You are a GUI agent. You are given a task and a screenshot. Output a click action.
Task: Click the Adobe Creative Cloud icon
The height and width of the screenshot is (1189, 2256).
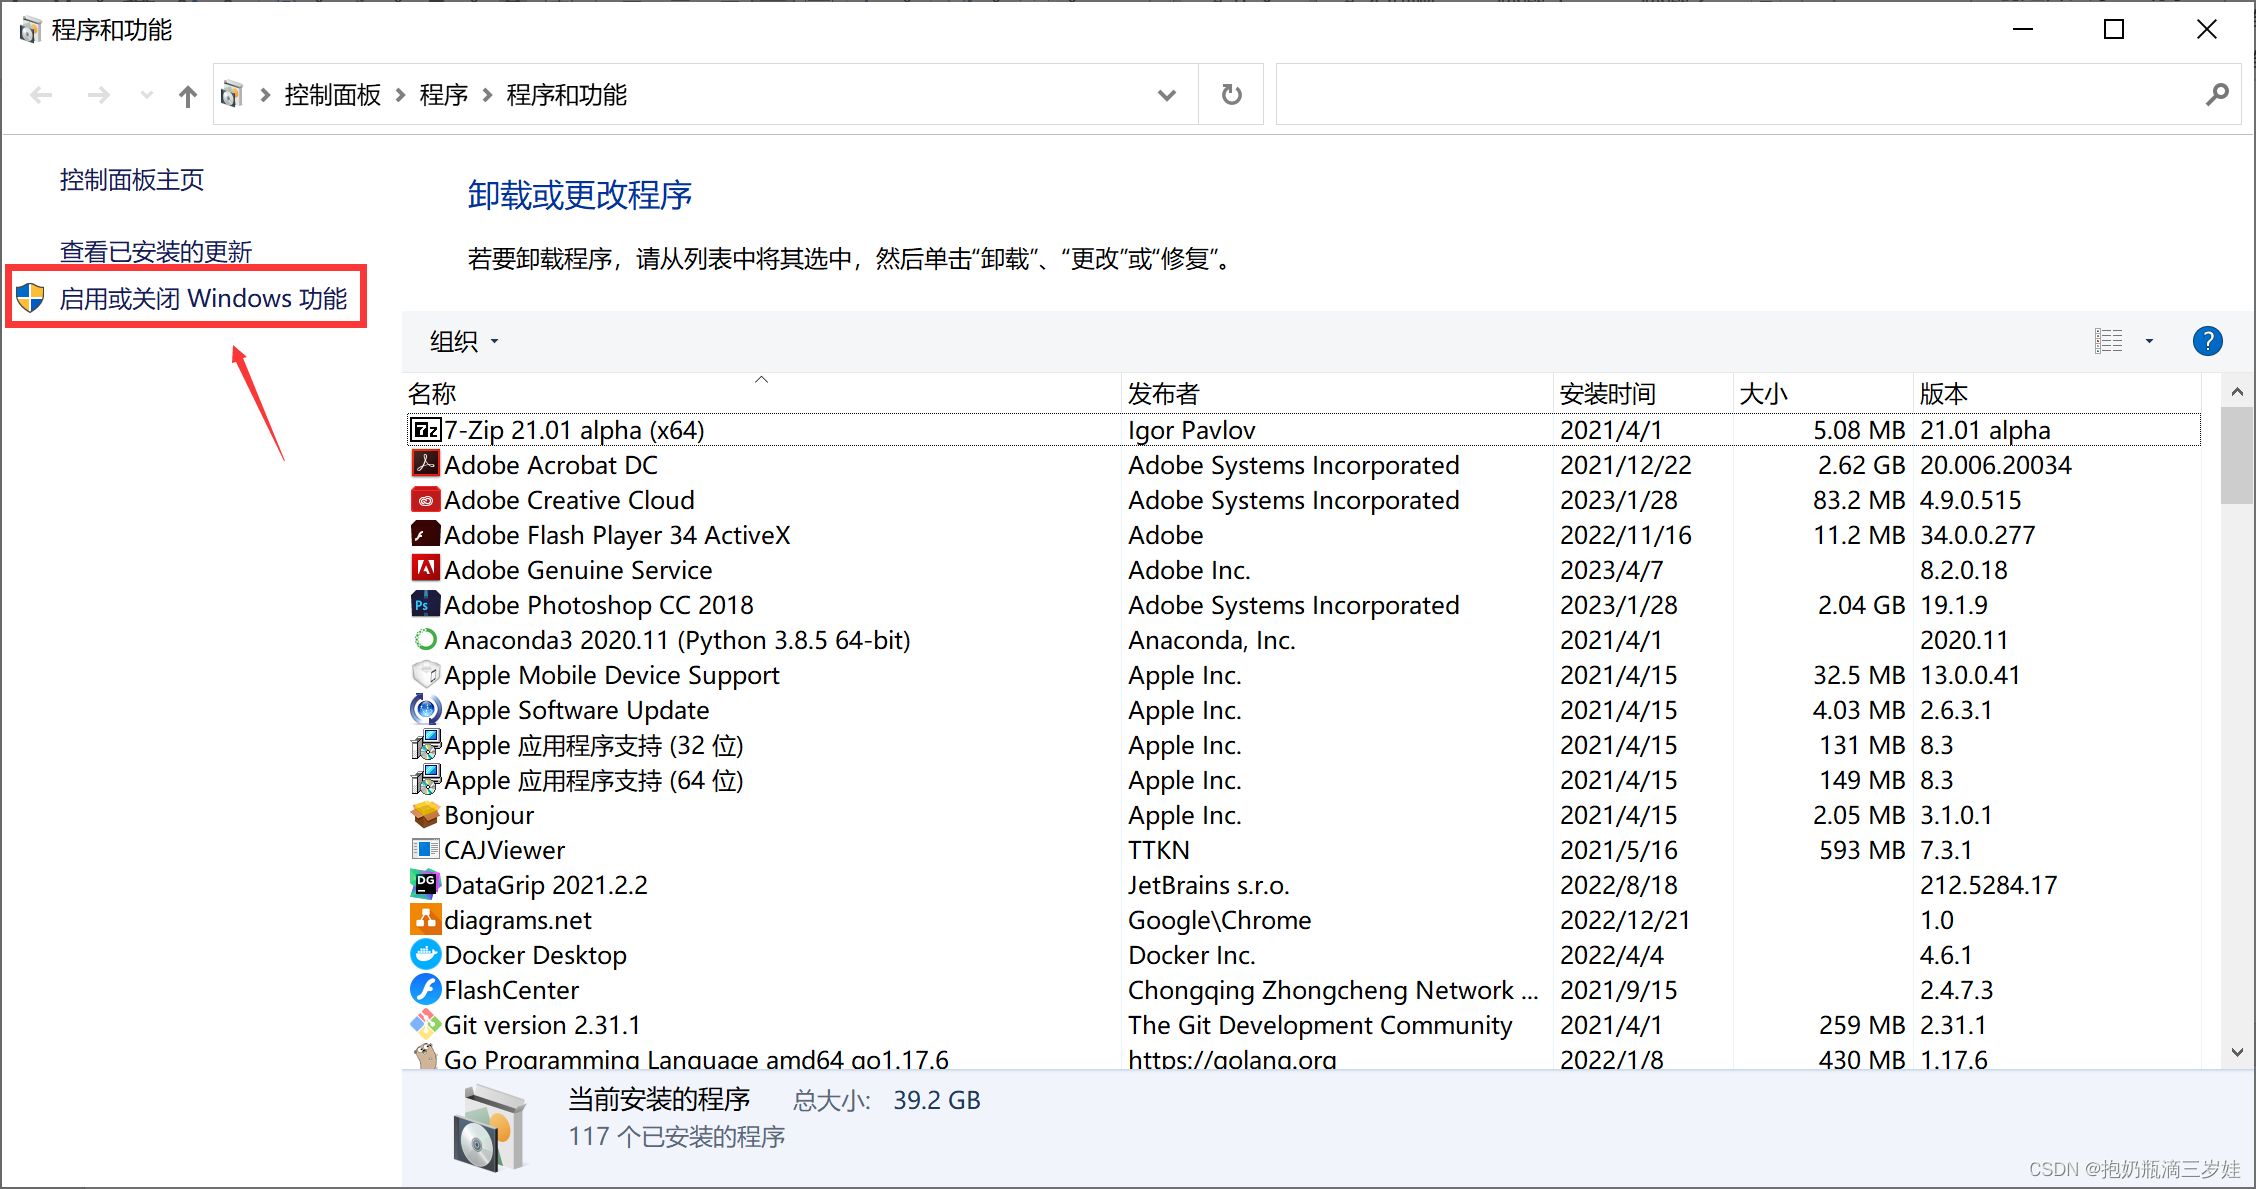point(426,499)
